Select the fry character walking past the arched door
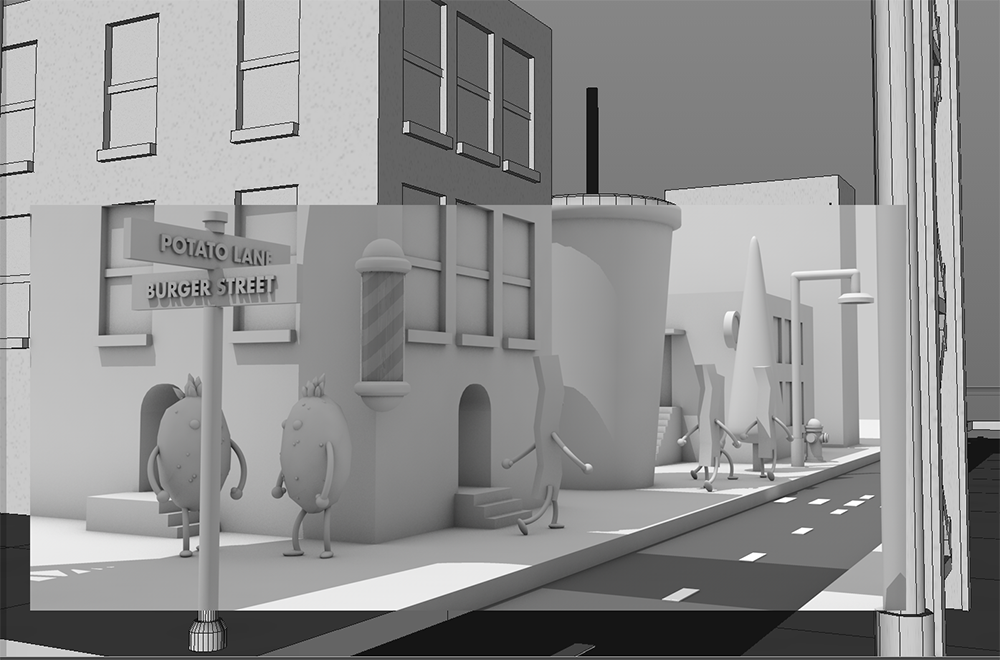Screen dimensions: 1000x660 (x=548, y=444)
